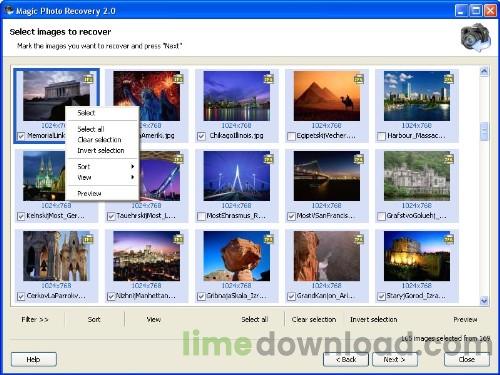Choose Select all in the context menu
This screenshot has width=500, height=375.
pyautogui.click(x=102, y=129)
